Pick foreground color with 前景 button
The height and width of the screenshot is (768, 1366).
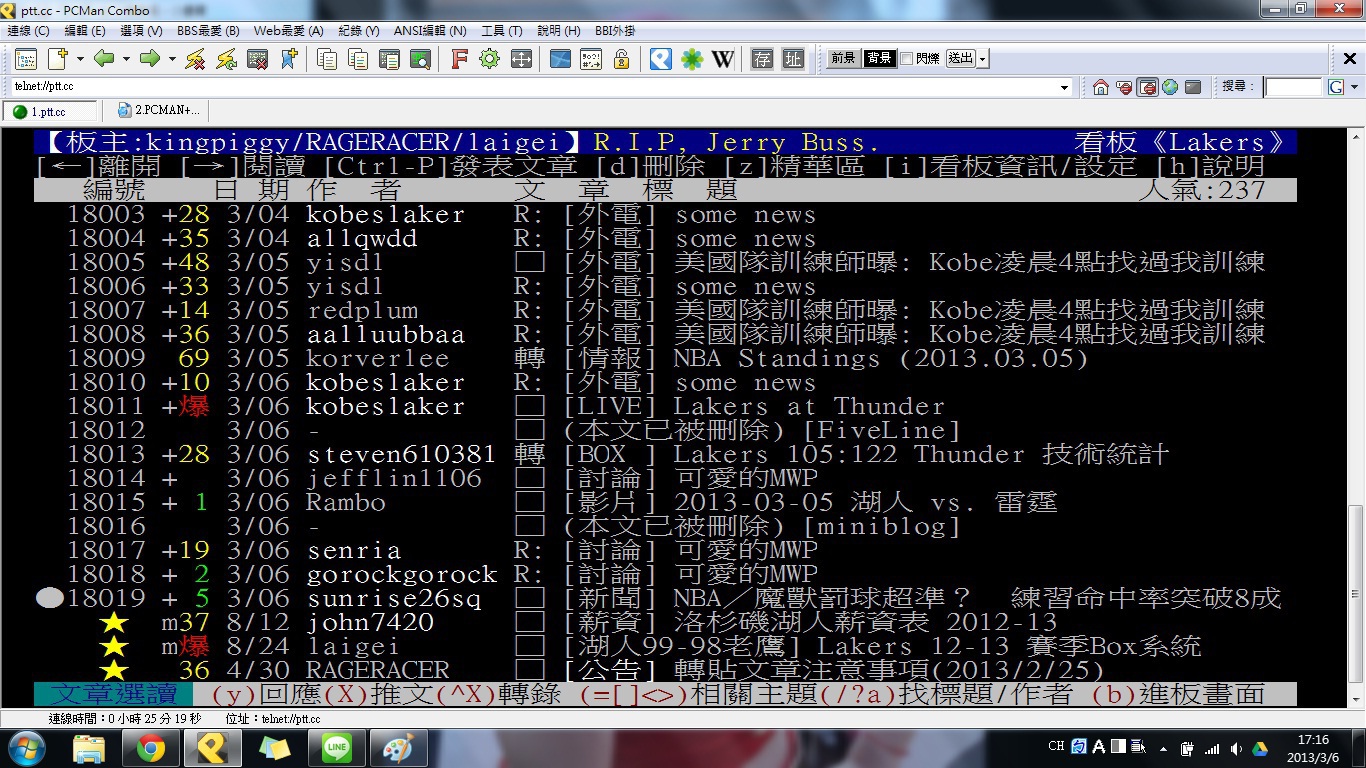[842, 59]
